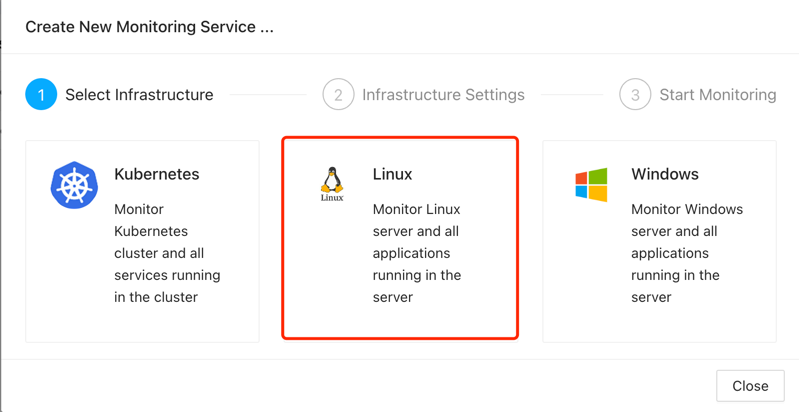Click the step 3 number circle
The height and width of the screenshot is (412, 799).
635,95
